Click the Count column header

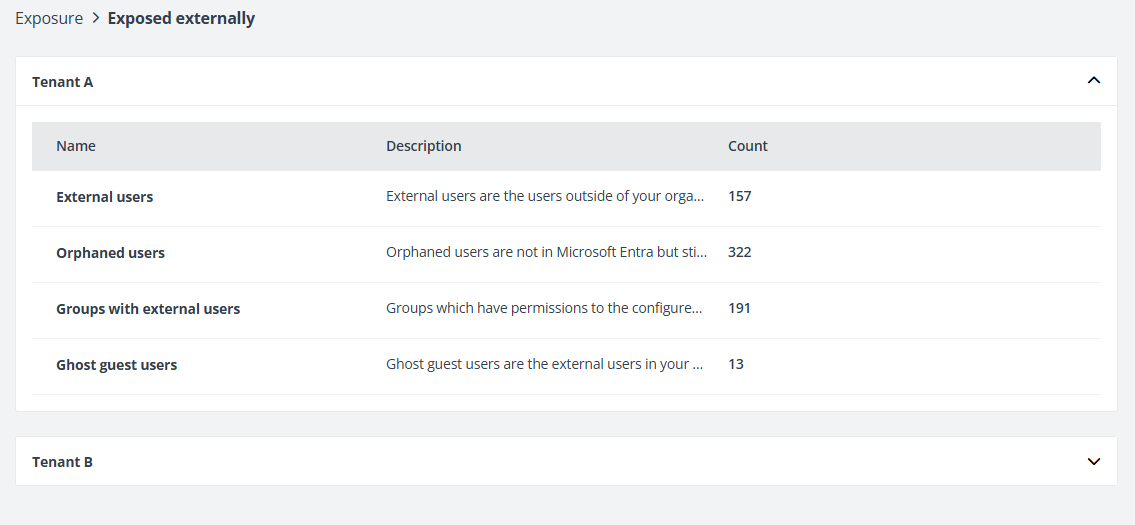coord(748,146)
